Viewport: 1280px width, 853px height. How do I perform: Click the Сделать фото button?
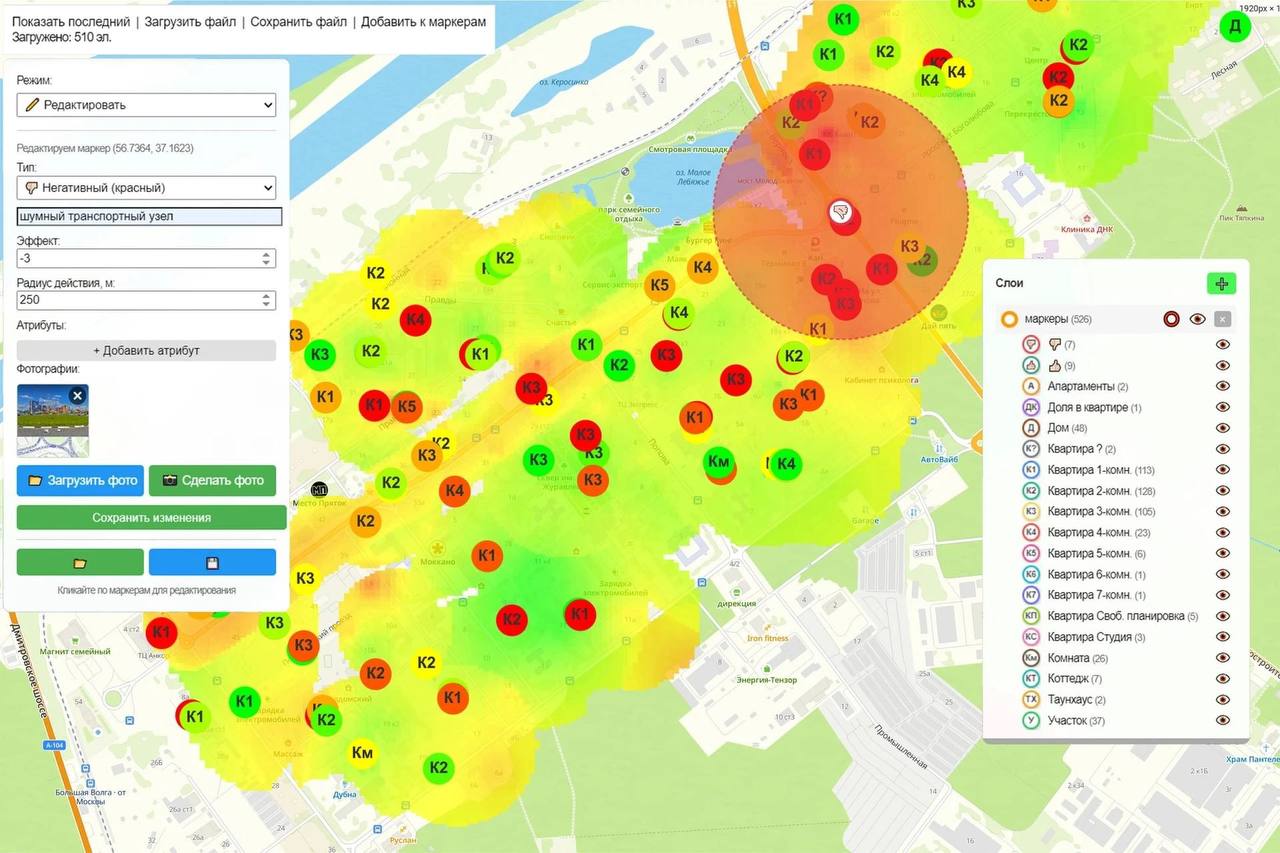coord(212,481)
